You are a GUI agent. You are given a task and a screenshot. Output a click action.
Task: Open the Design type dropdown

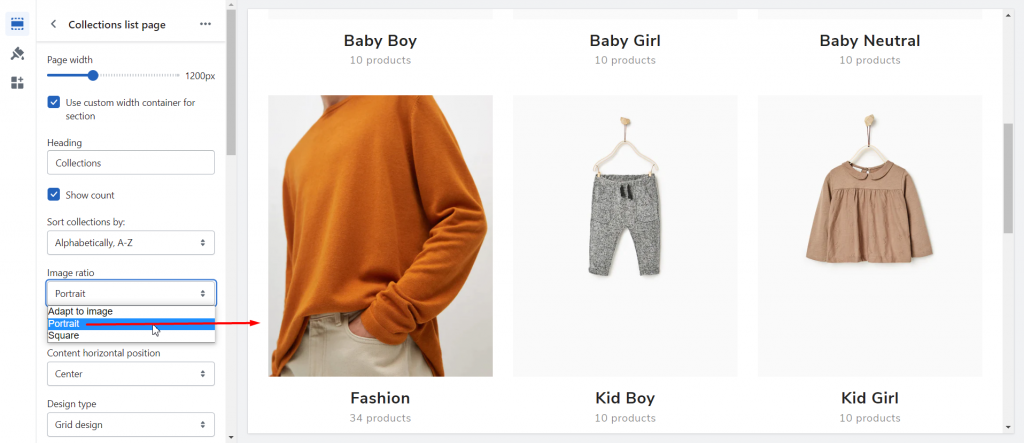click(x=131, y=425)
